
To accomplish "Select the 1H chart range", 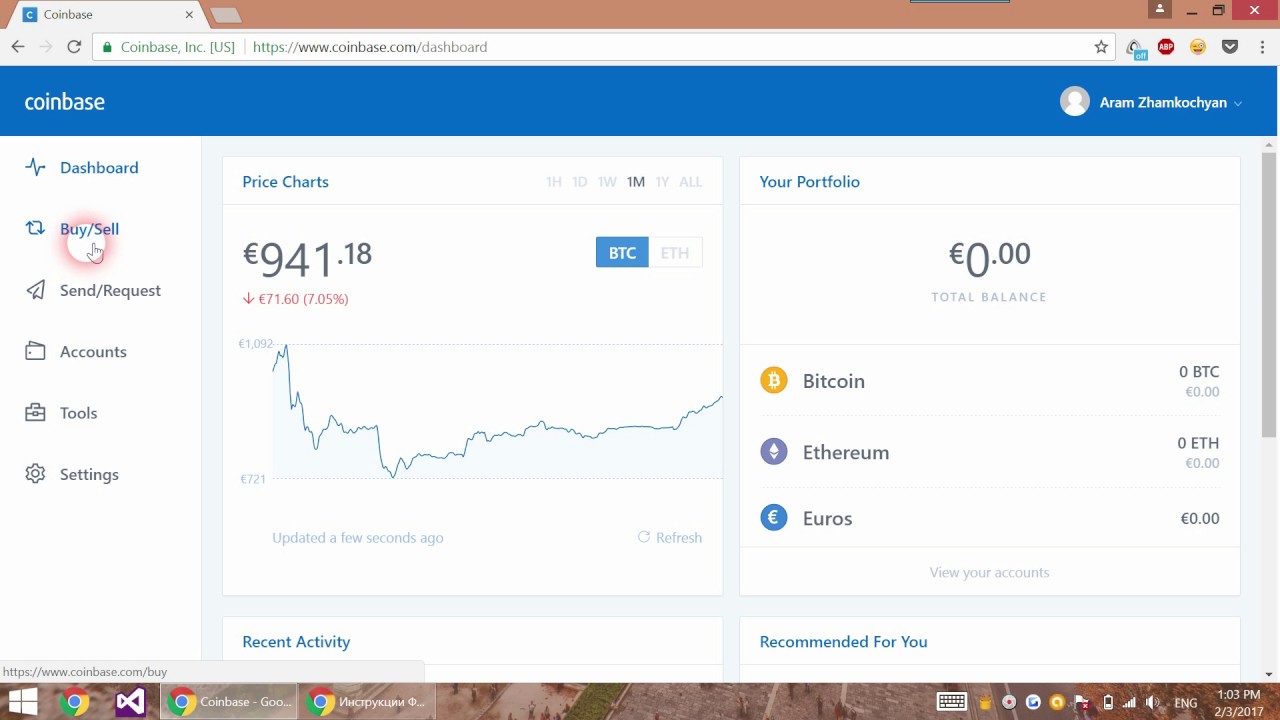I will click(553, 182).
